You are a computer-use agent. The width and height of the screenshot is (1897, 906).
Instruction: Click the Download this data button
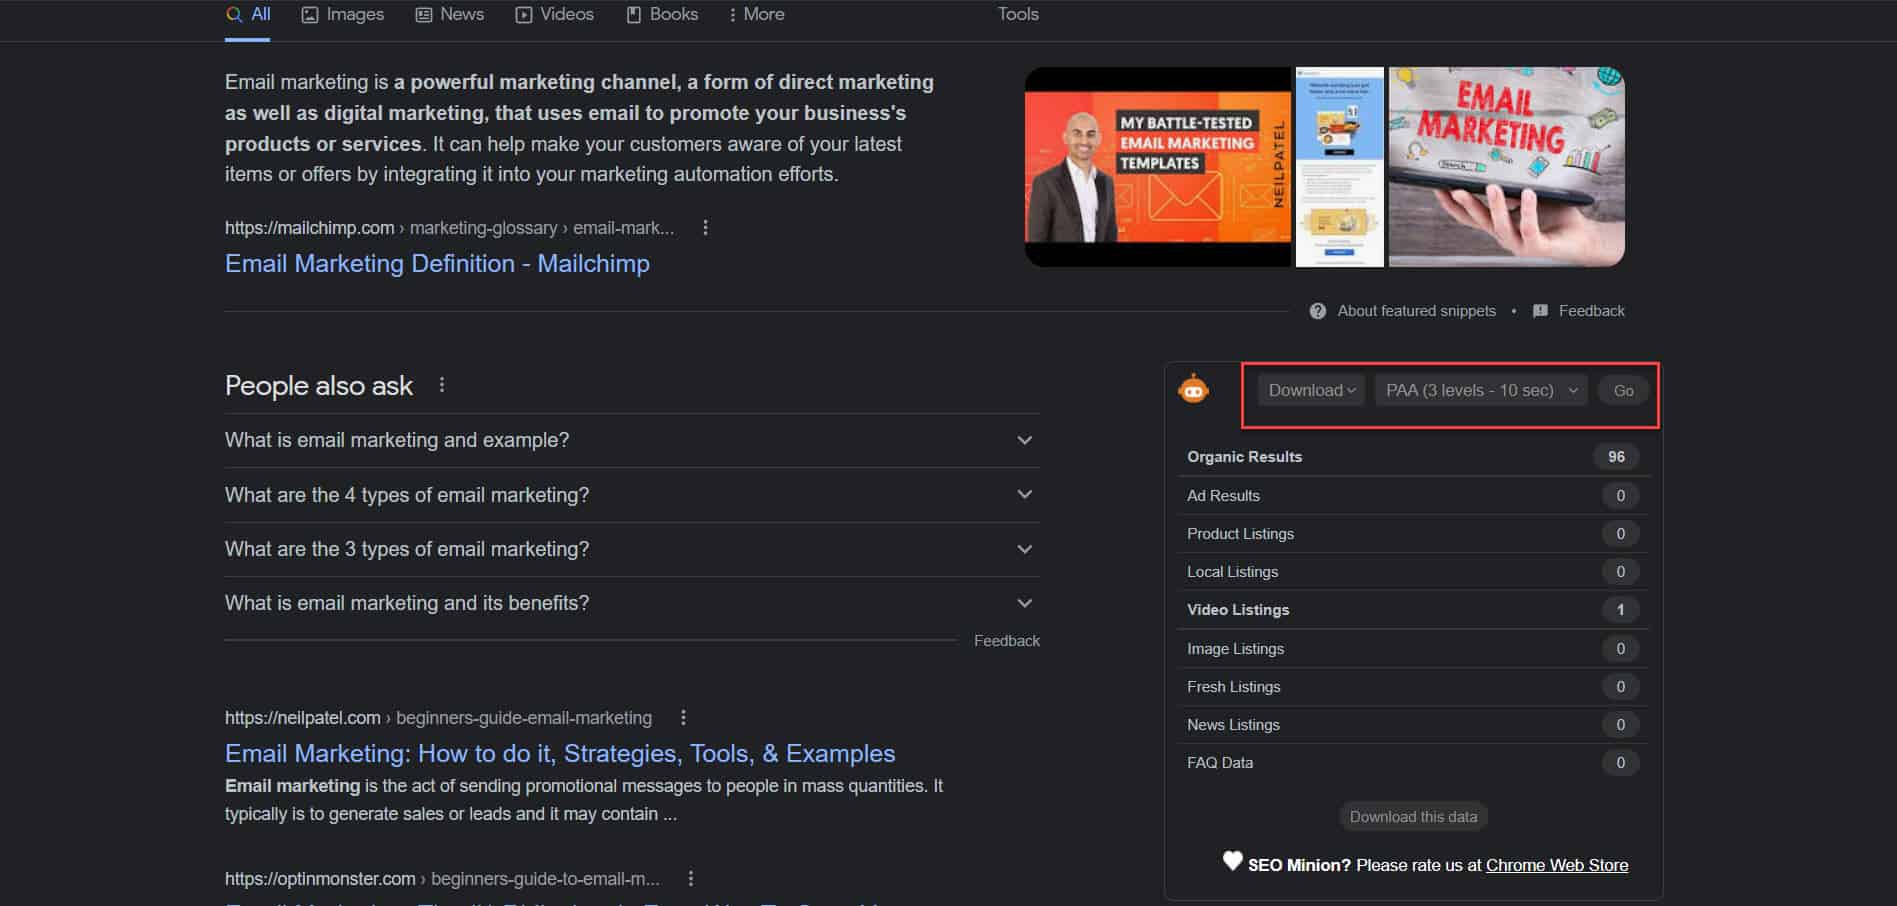tap(1412, 816)
